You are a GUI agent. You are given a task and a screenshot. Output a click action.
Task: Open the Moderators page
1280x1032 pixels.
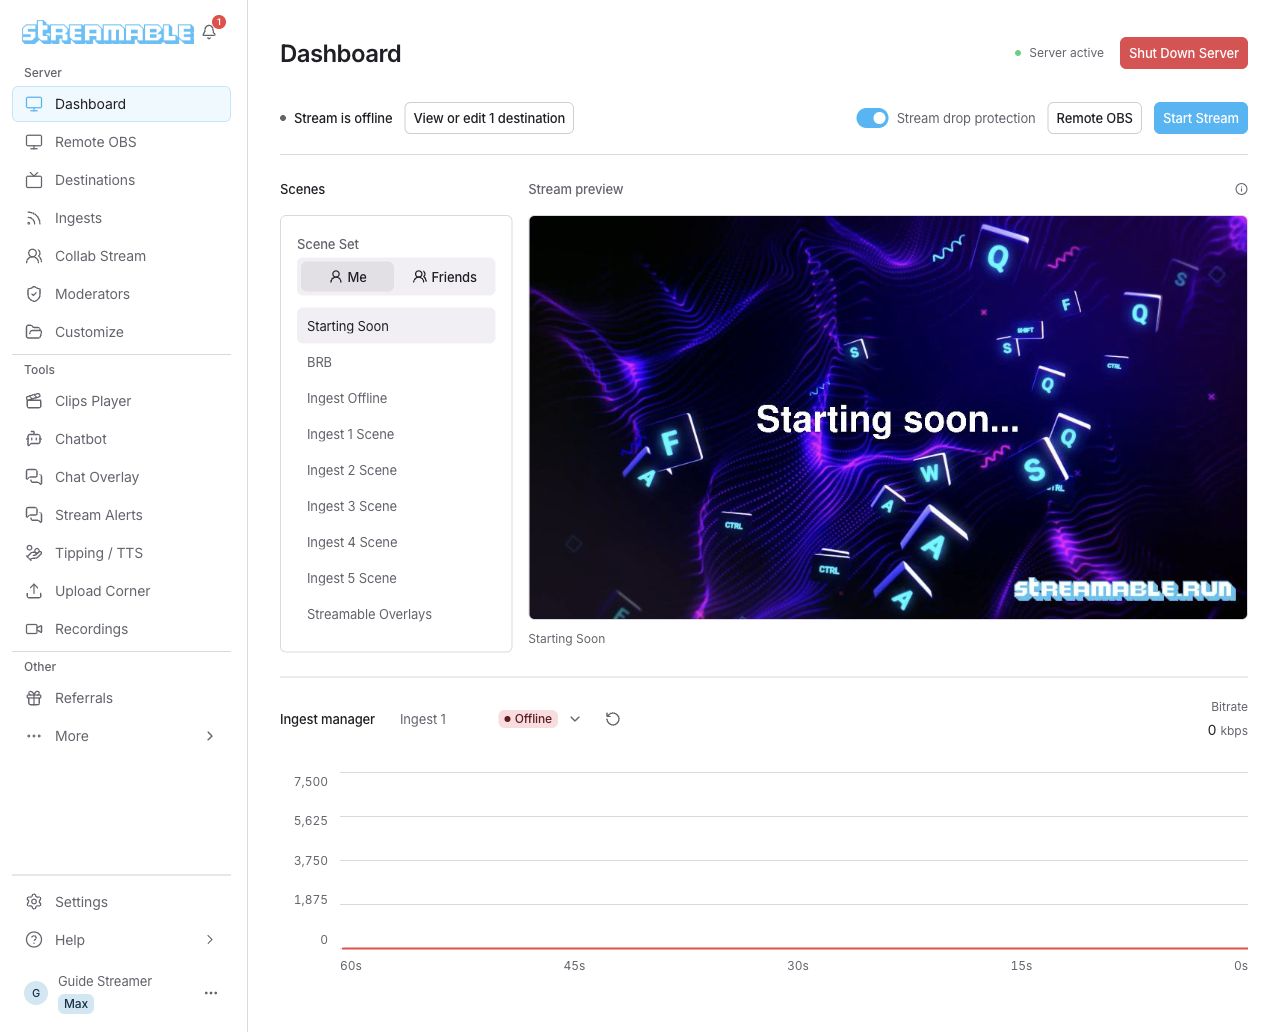(x=121, y=294)
